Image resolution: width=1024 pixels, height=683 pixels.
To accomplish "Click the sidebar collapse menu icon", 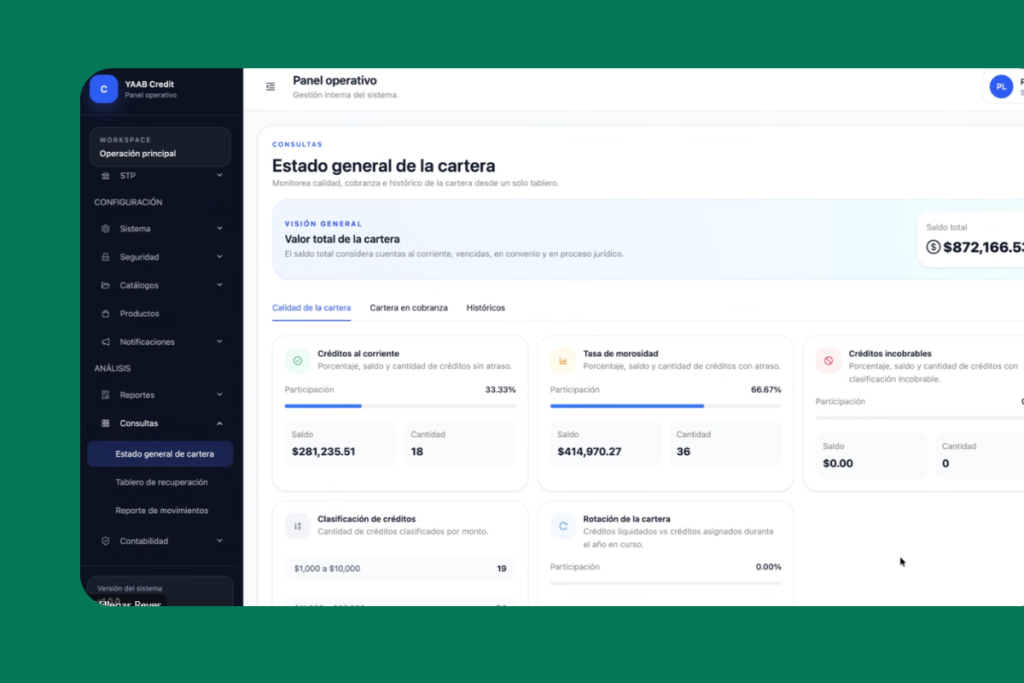I will (270, 87).
